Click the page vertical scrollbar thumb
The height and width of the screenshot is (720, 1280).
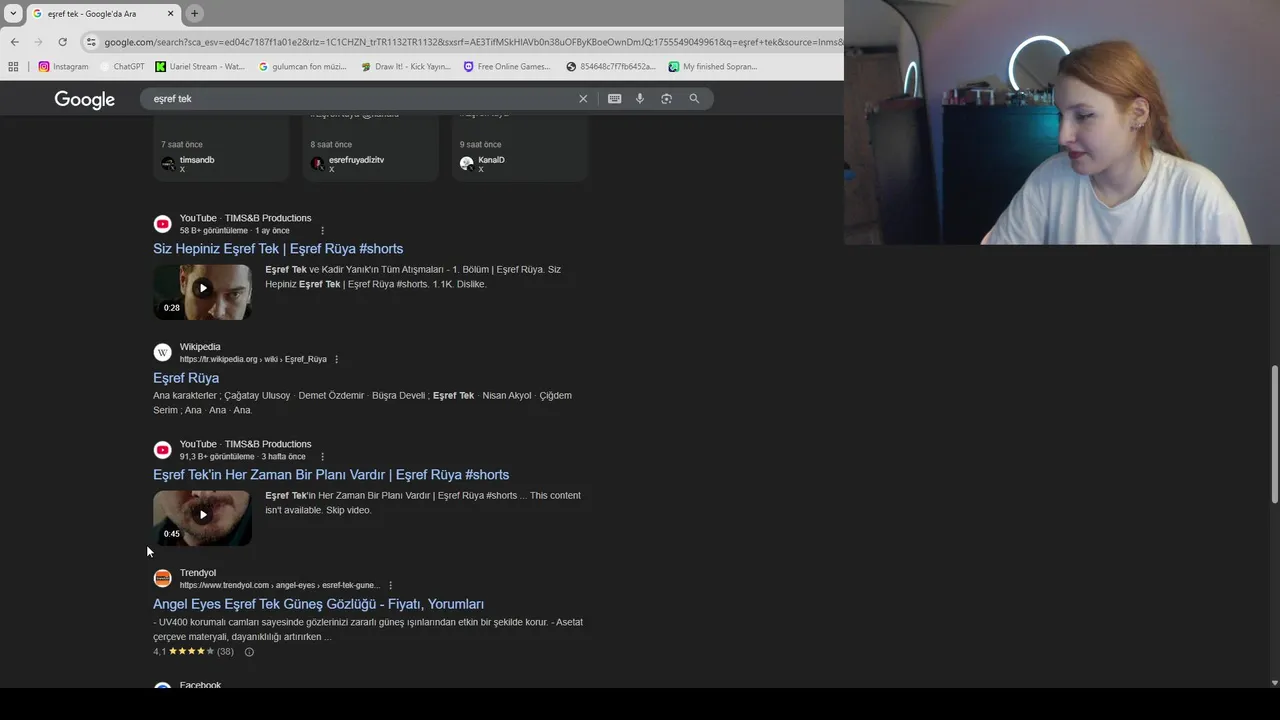[1274, 434]
